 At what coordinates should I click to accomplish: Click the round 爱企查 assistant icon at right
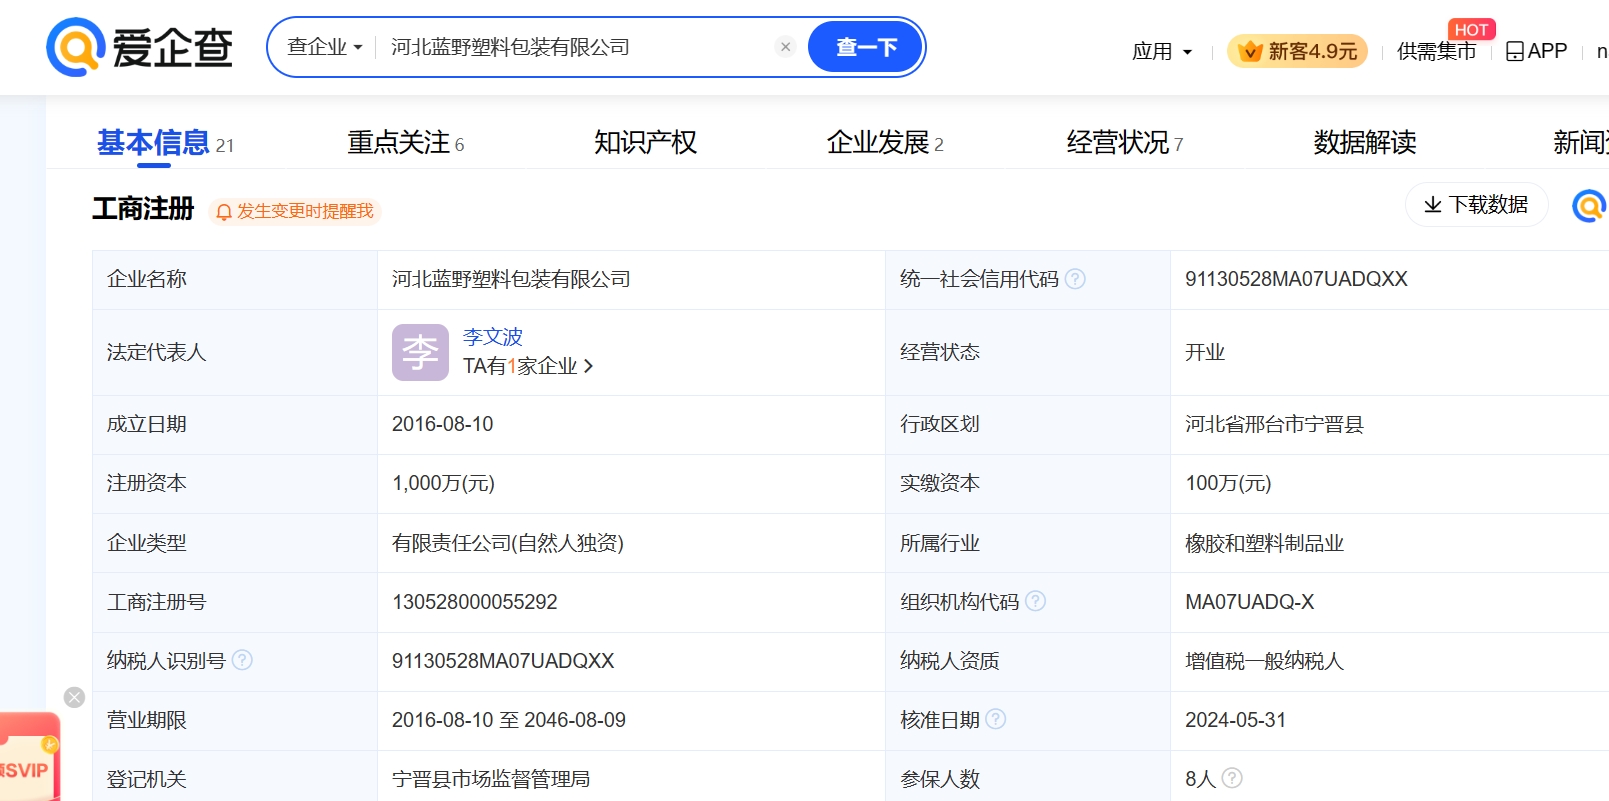[x=1589, y=206]
